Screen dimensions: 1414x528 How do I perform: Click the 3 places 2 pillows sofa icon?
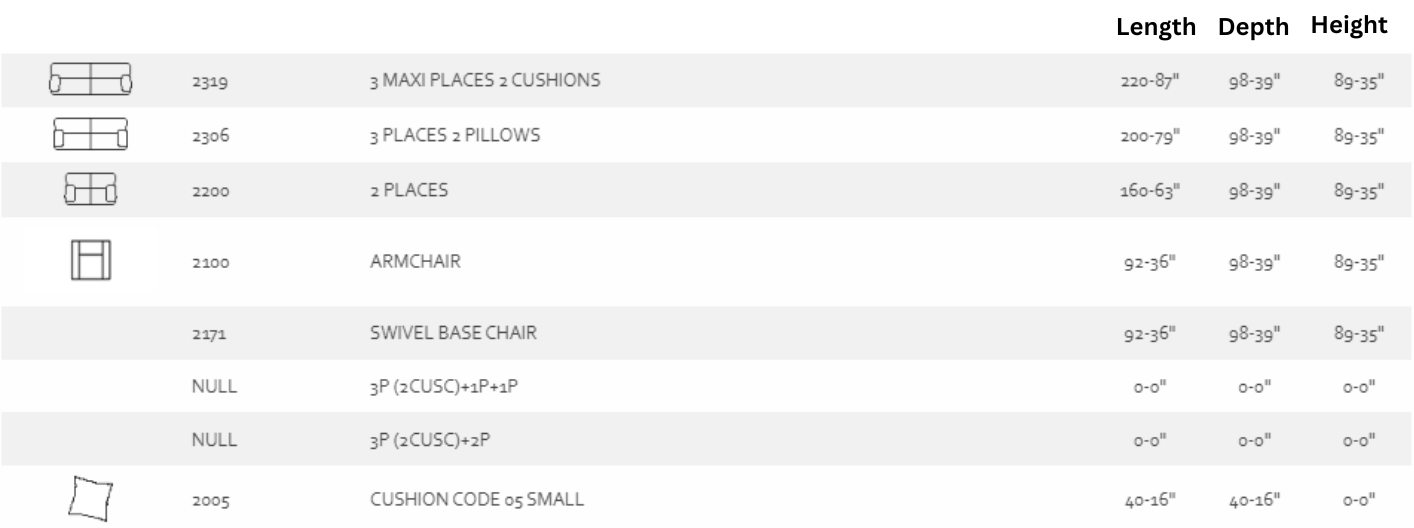pos(91,134)
